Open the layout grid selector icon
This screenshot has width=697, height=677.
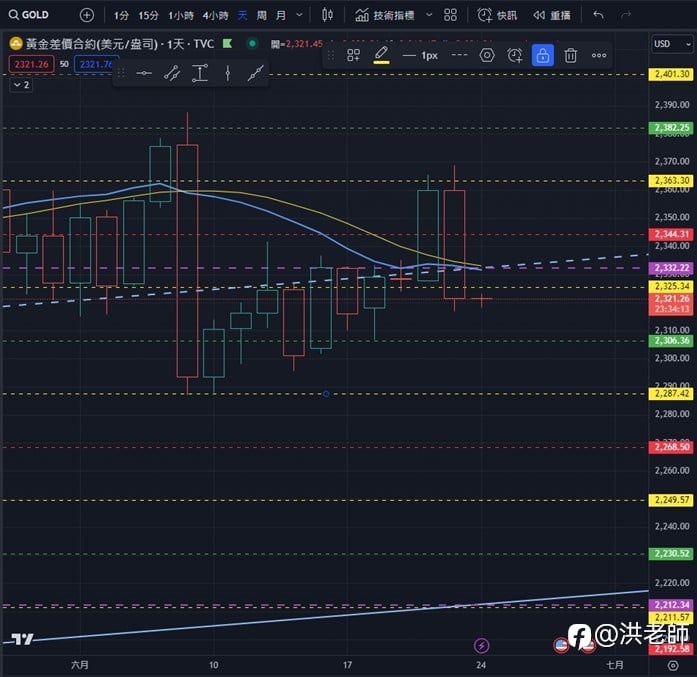pos(450,15)
